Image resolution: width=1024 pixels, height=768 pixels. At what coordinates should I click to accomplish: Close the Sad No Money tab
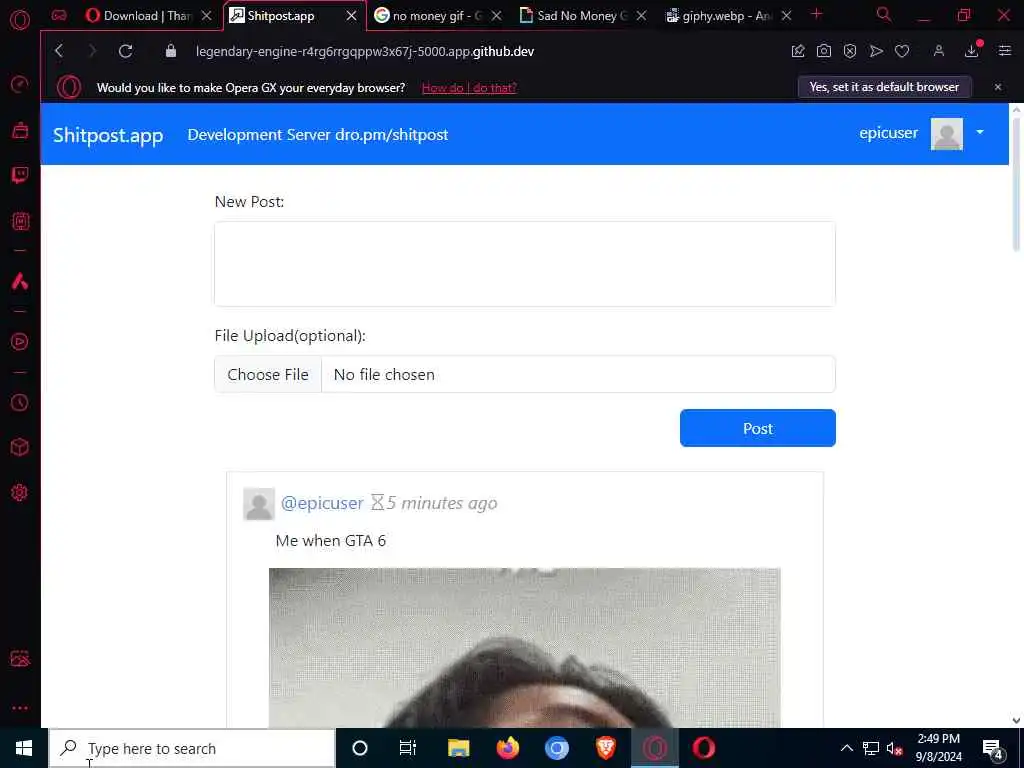click(641, 16)
